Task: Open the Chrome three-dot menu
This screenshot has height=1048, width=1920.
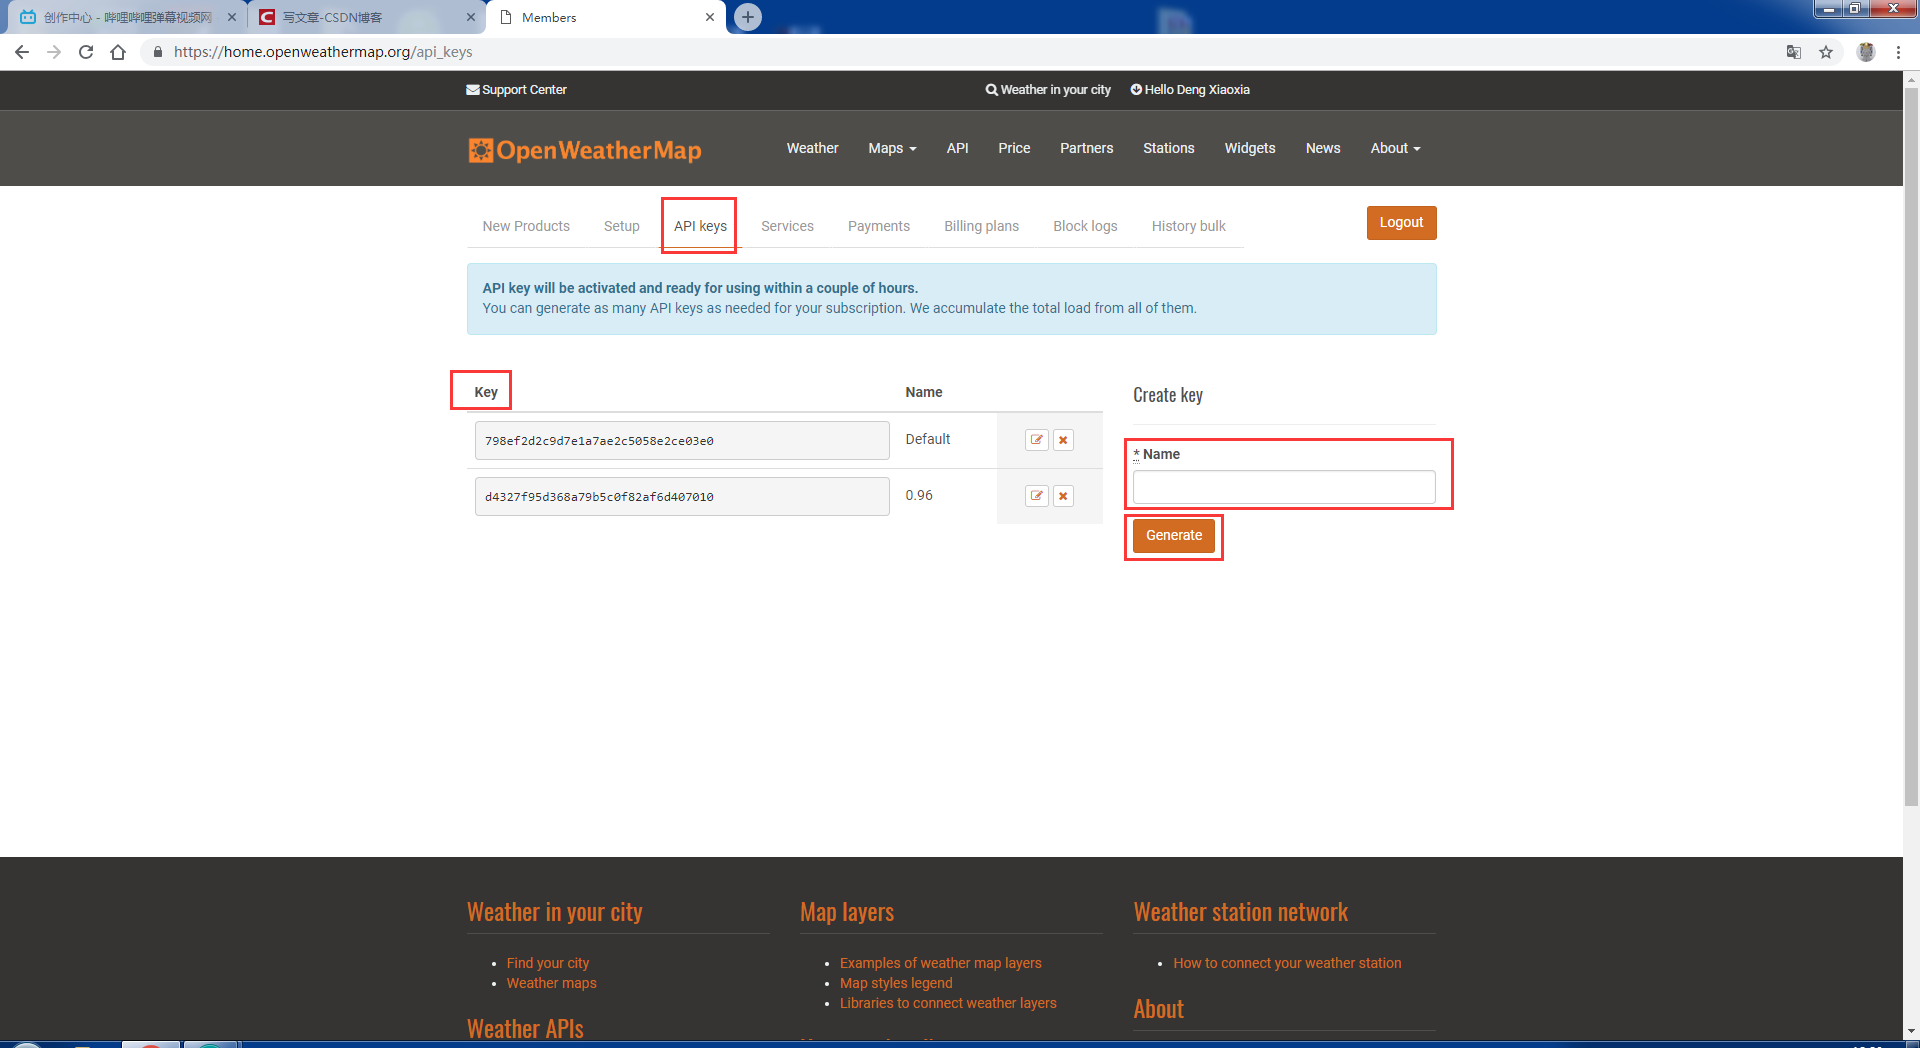Action: pos(1898,52)
